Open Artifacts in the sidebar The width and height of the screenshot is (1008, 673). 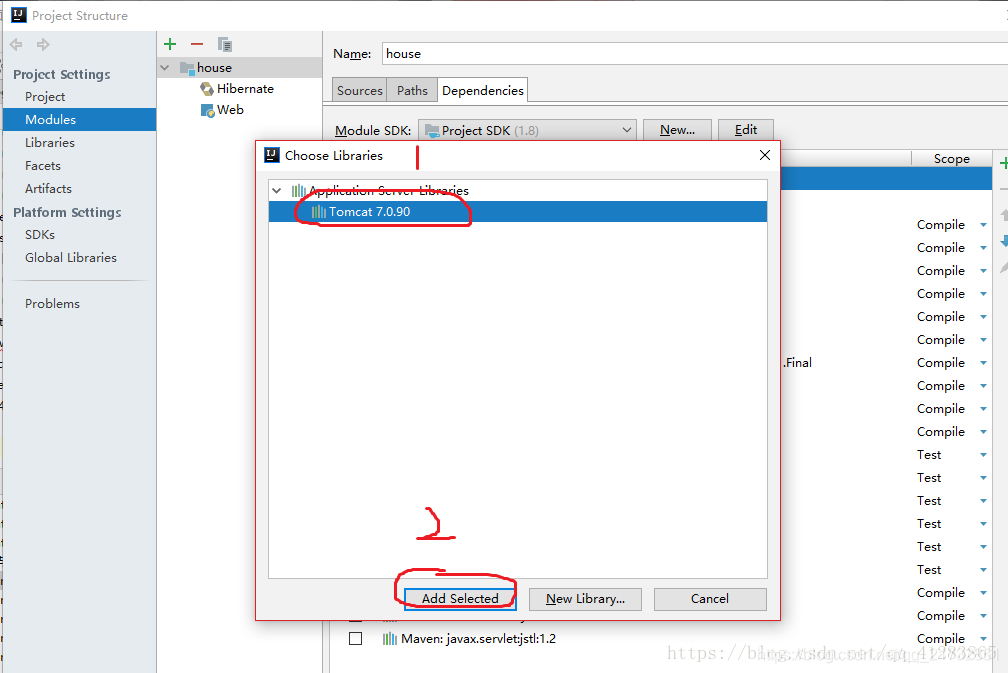[x=48, y=189]
